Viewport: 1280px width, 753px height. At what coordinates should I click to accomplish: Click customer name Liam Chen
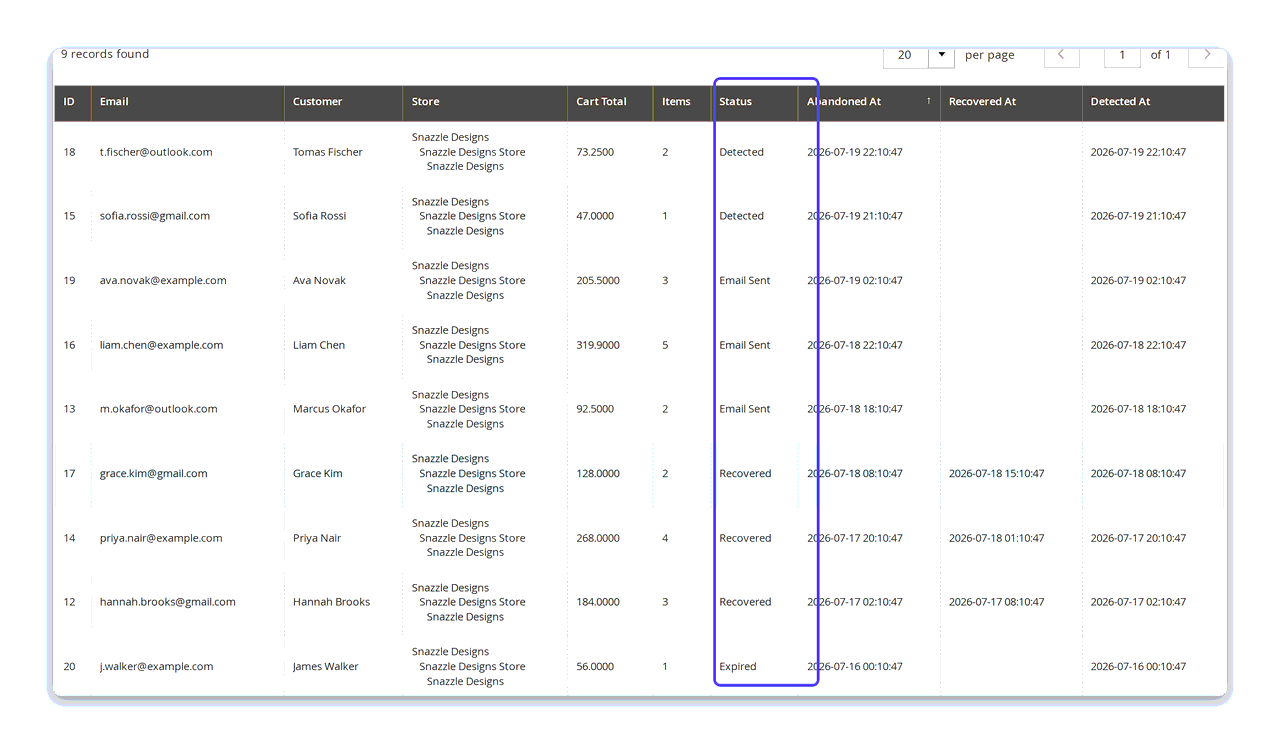tap(319, 345)
